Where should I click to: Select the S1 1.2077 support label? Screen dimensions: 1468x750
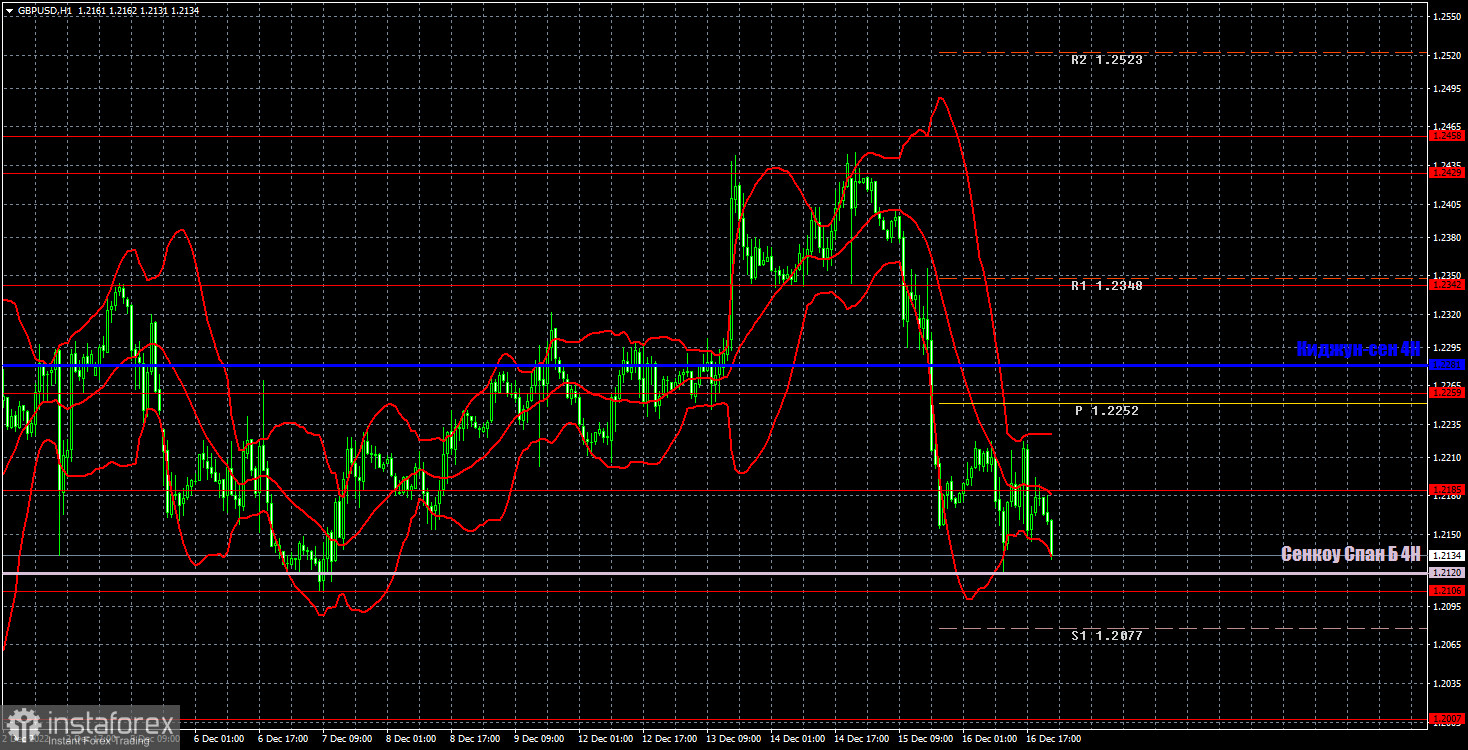[x=1106, y=636]
